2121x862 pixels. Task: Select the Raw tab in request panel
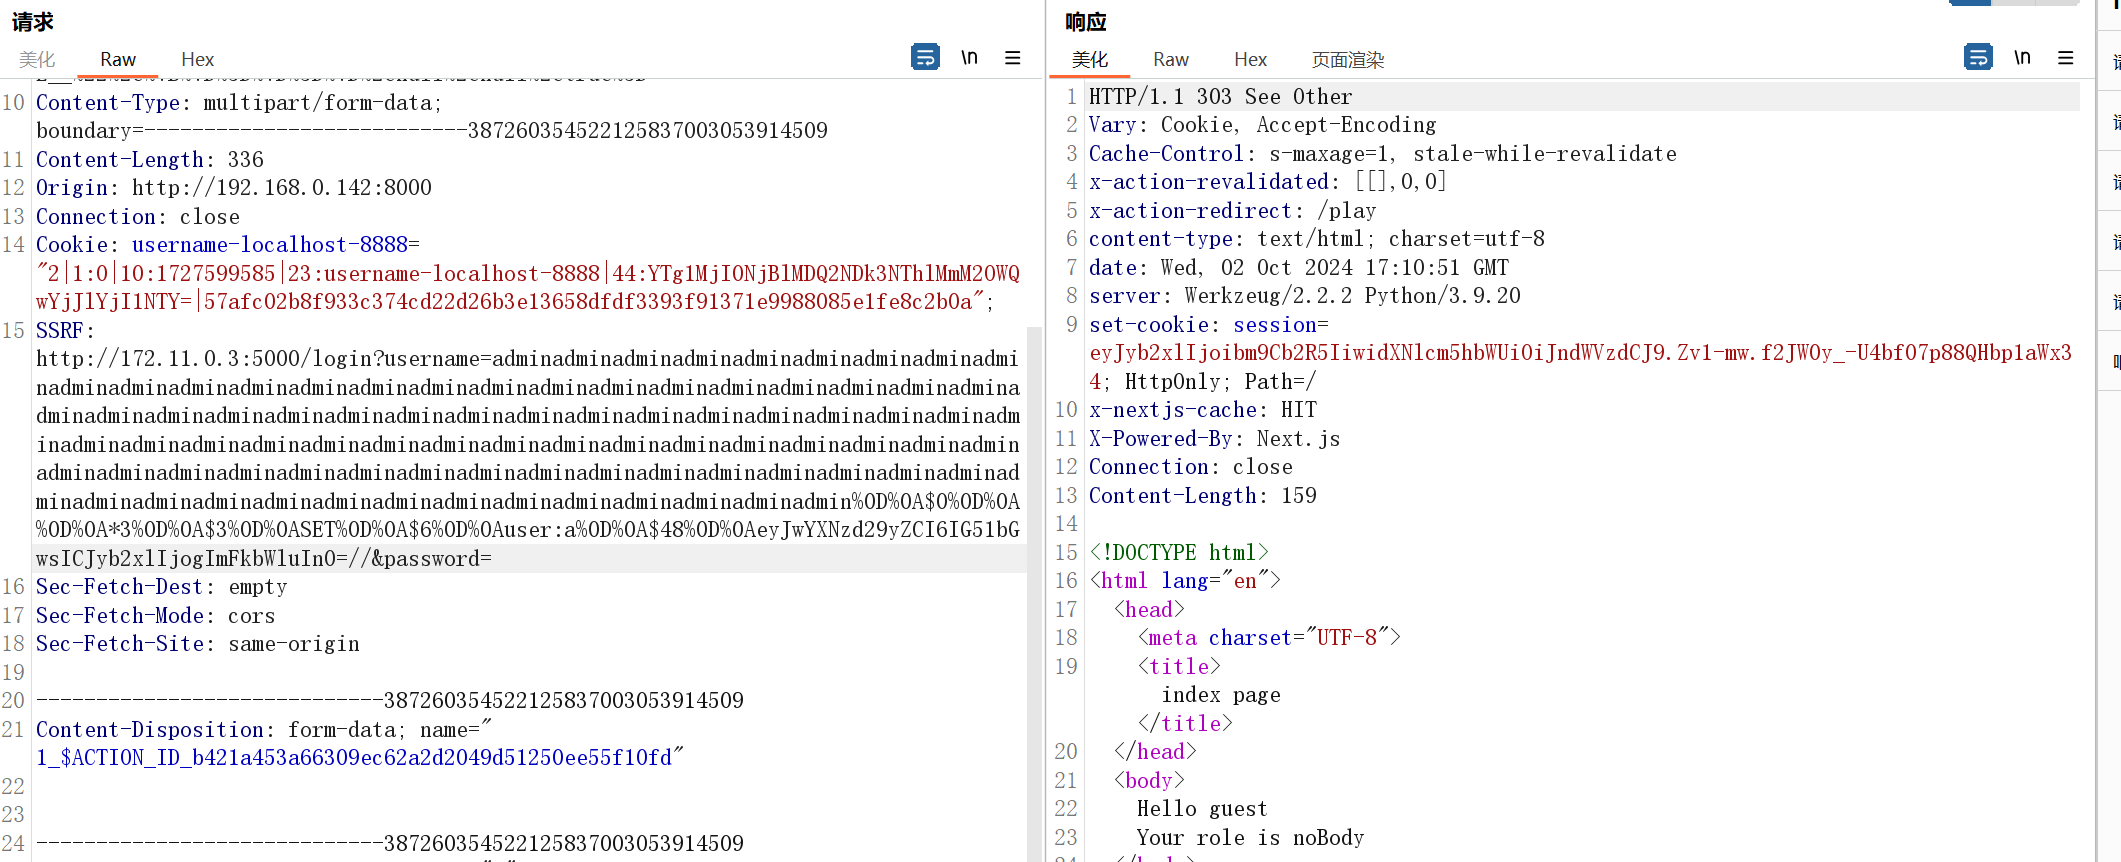(118, 59)
